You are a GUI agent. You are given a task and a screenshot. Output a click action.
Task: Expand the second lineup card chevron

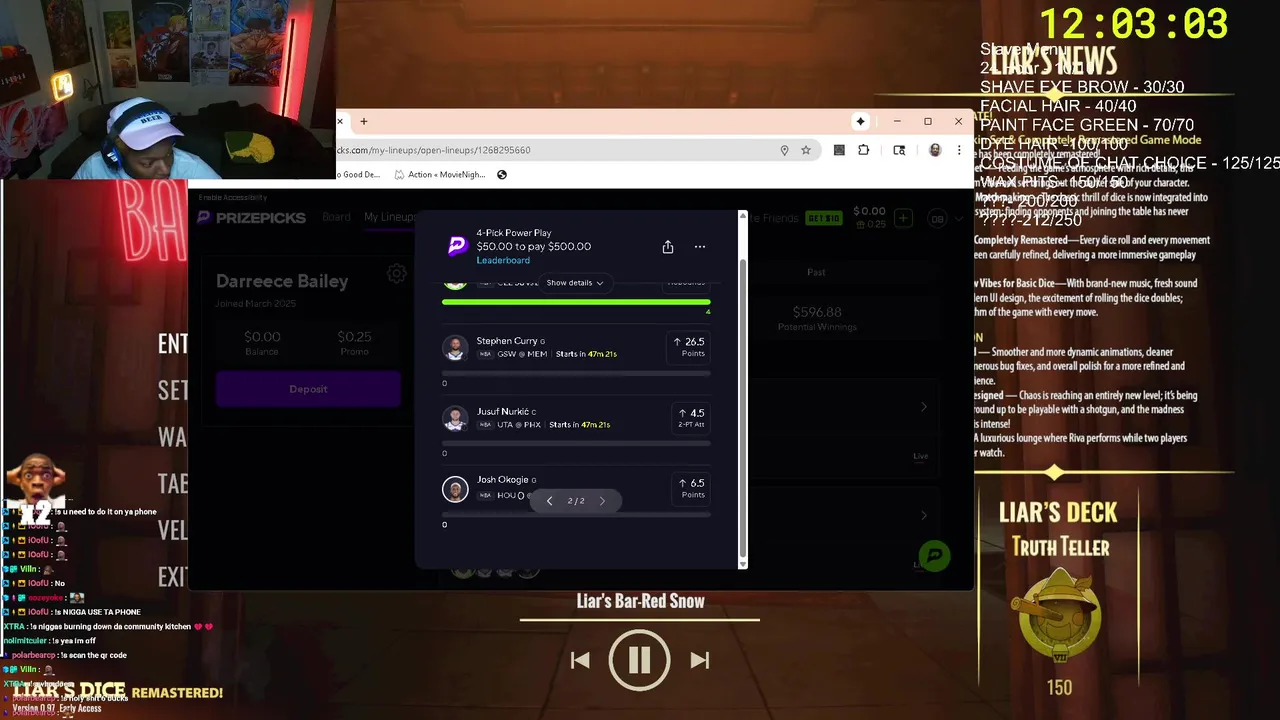(924, 515)
